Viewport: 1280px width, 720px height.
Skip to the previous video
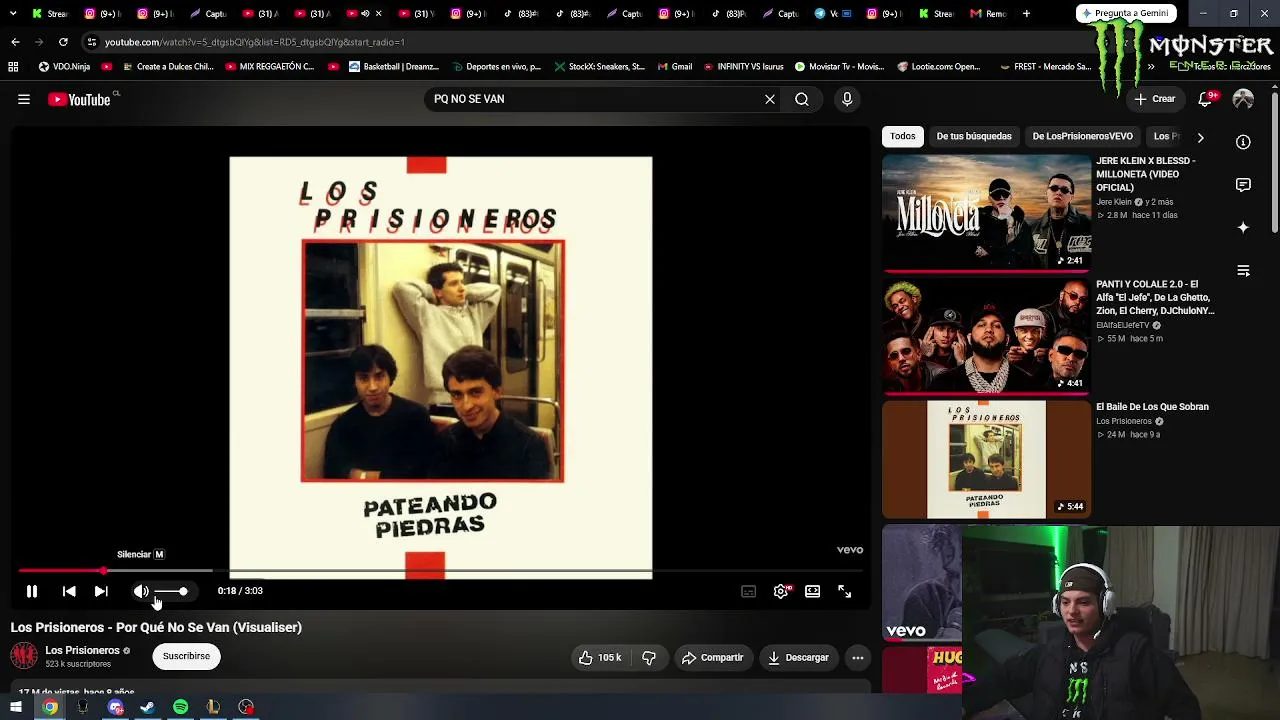[x=69, y=591]
